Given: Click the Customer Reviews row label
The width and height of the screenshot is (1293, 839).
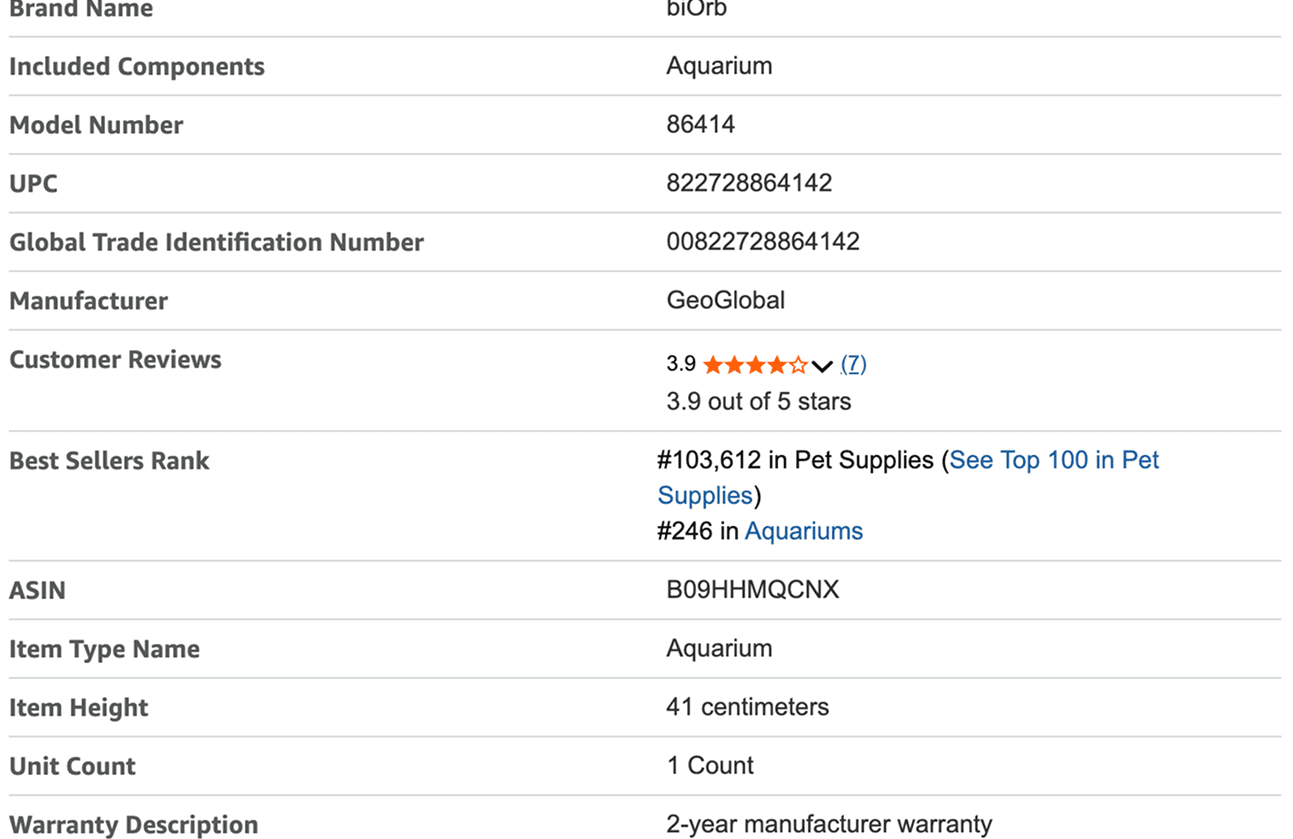Looking at the screenshot, I should pos(115,360).
